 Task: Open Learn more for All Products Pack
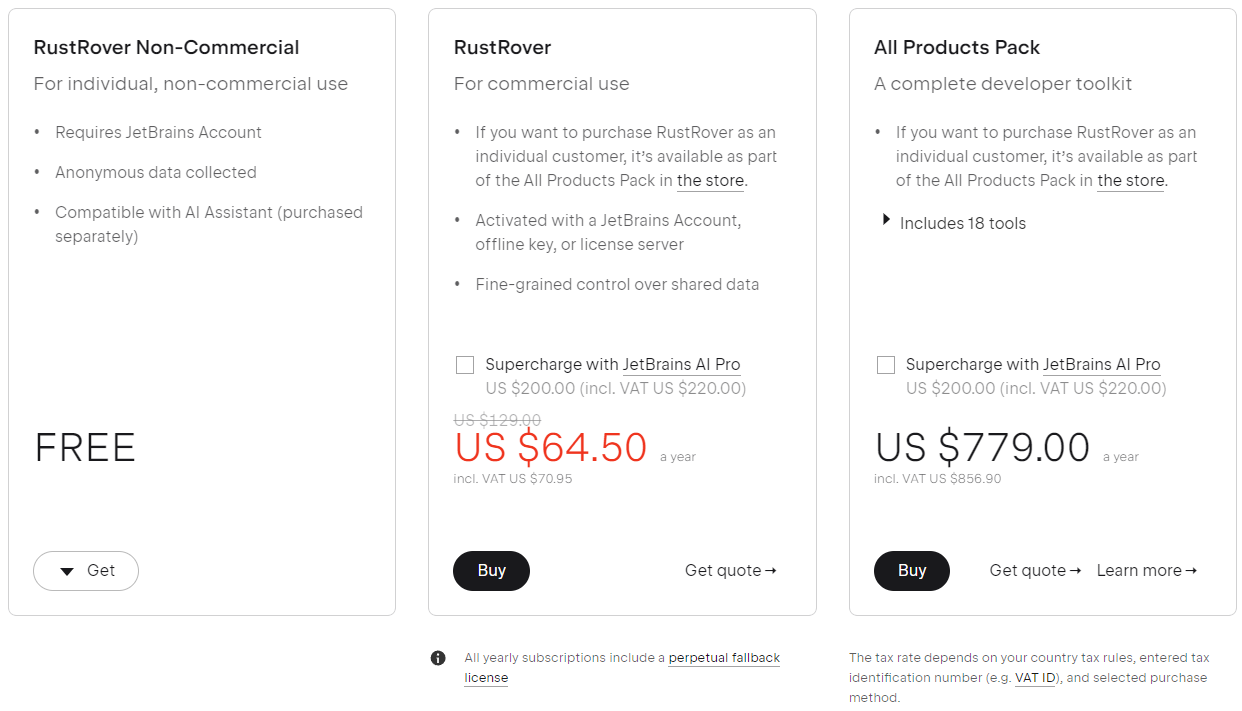point(1146,571)
